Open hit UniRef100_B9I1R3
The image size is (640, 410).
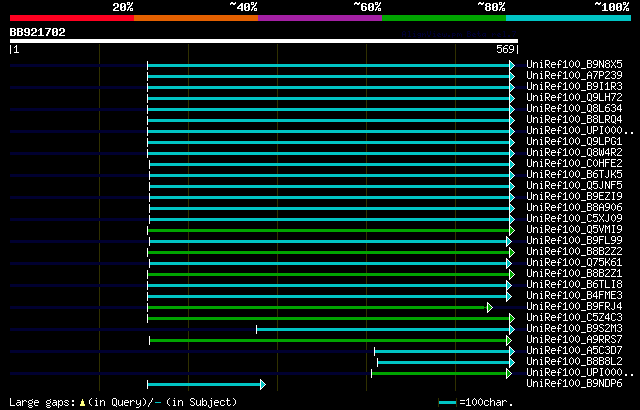574,86
